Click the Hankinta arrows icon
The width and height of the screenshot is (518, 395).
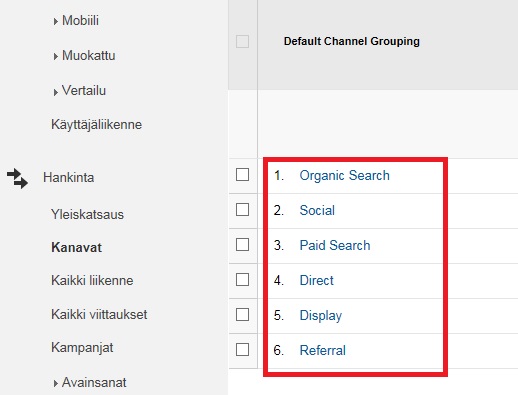pyautogui.click(x=17, y=178)
